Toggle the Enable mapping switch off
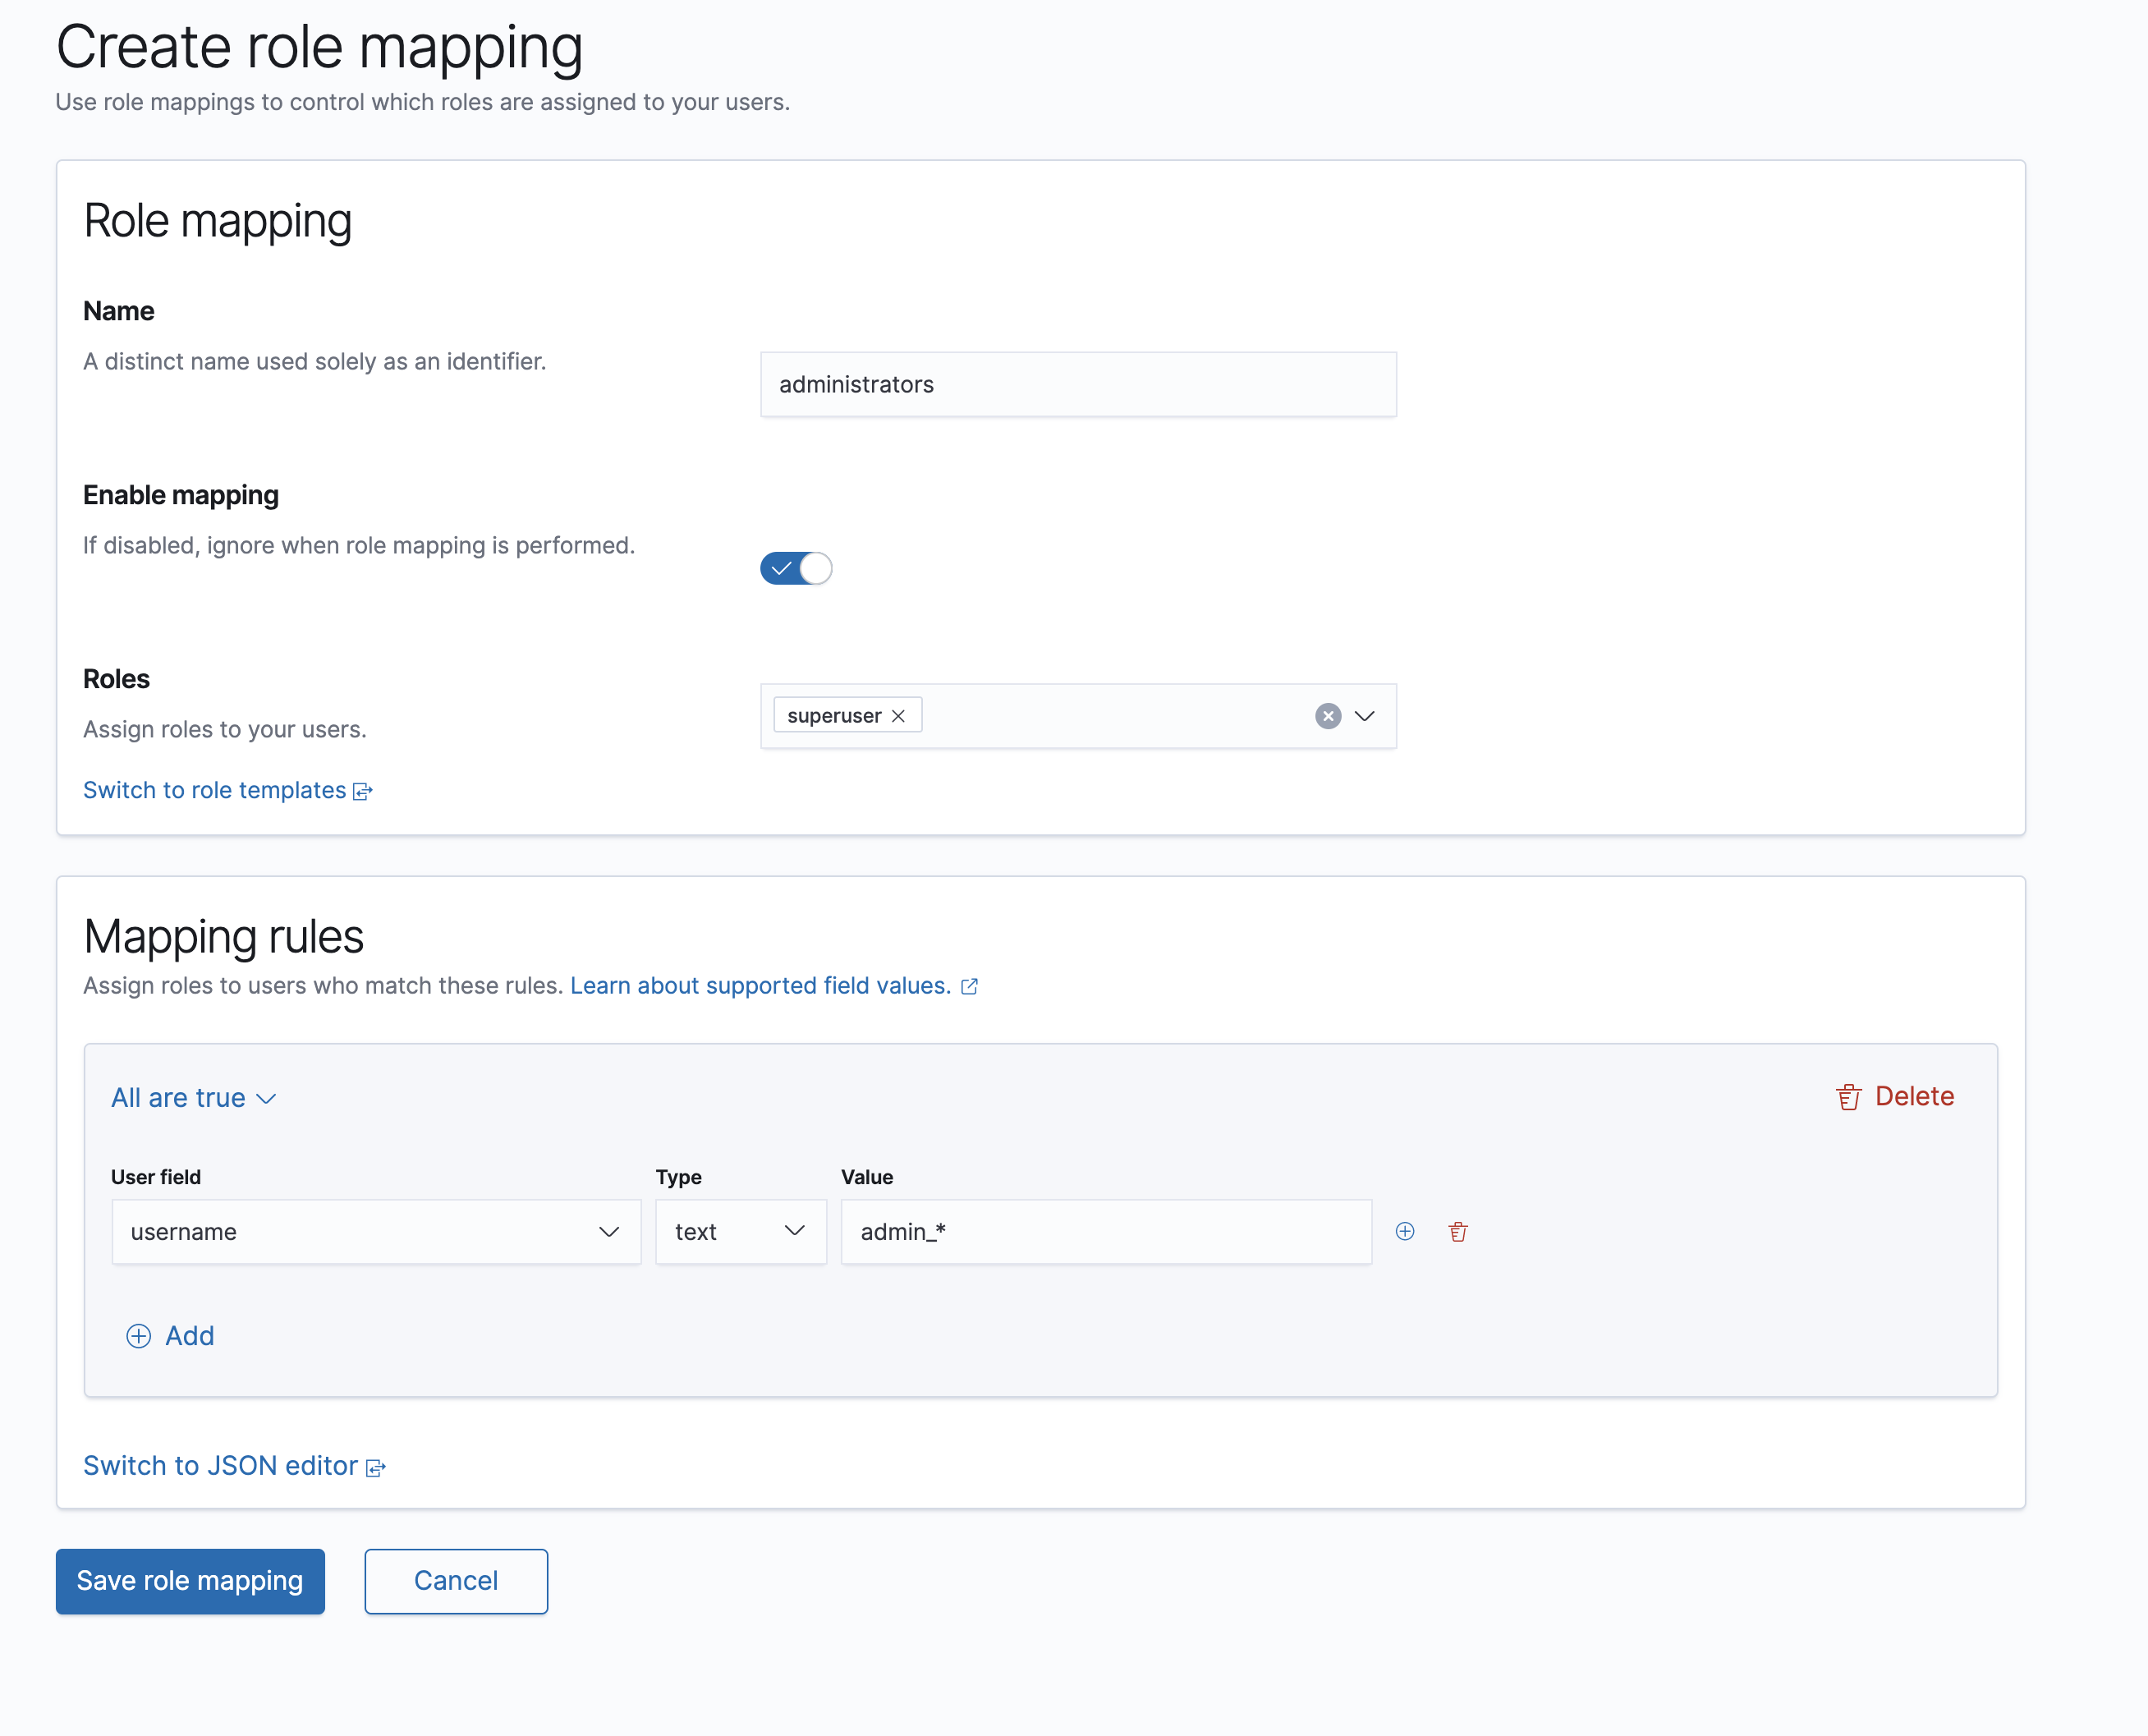Screen dimensions: 2148x1736 pyautogui.click(x=796, y=567)
